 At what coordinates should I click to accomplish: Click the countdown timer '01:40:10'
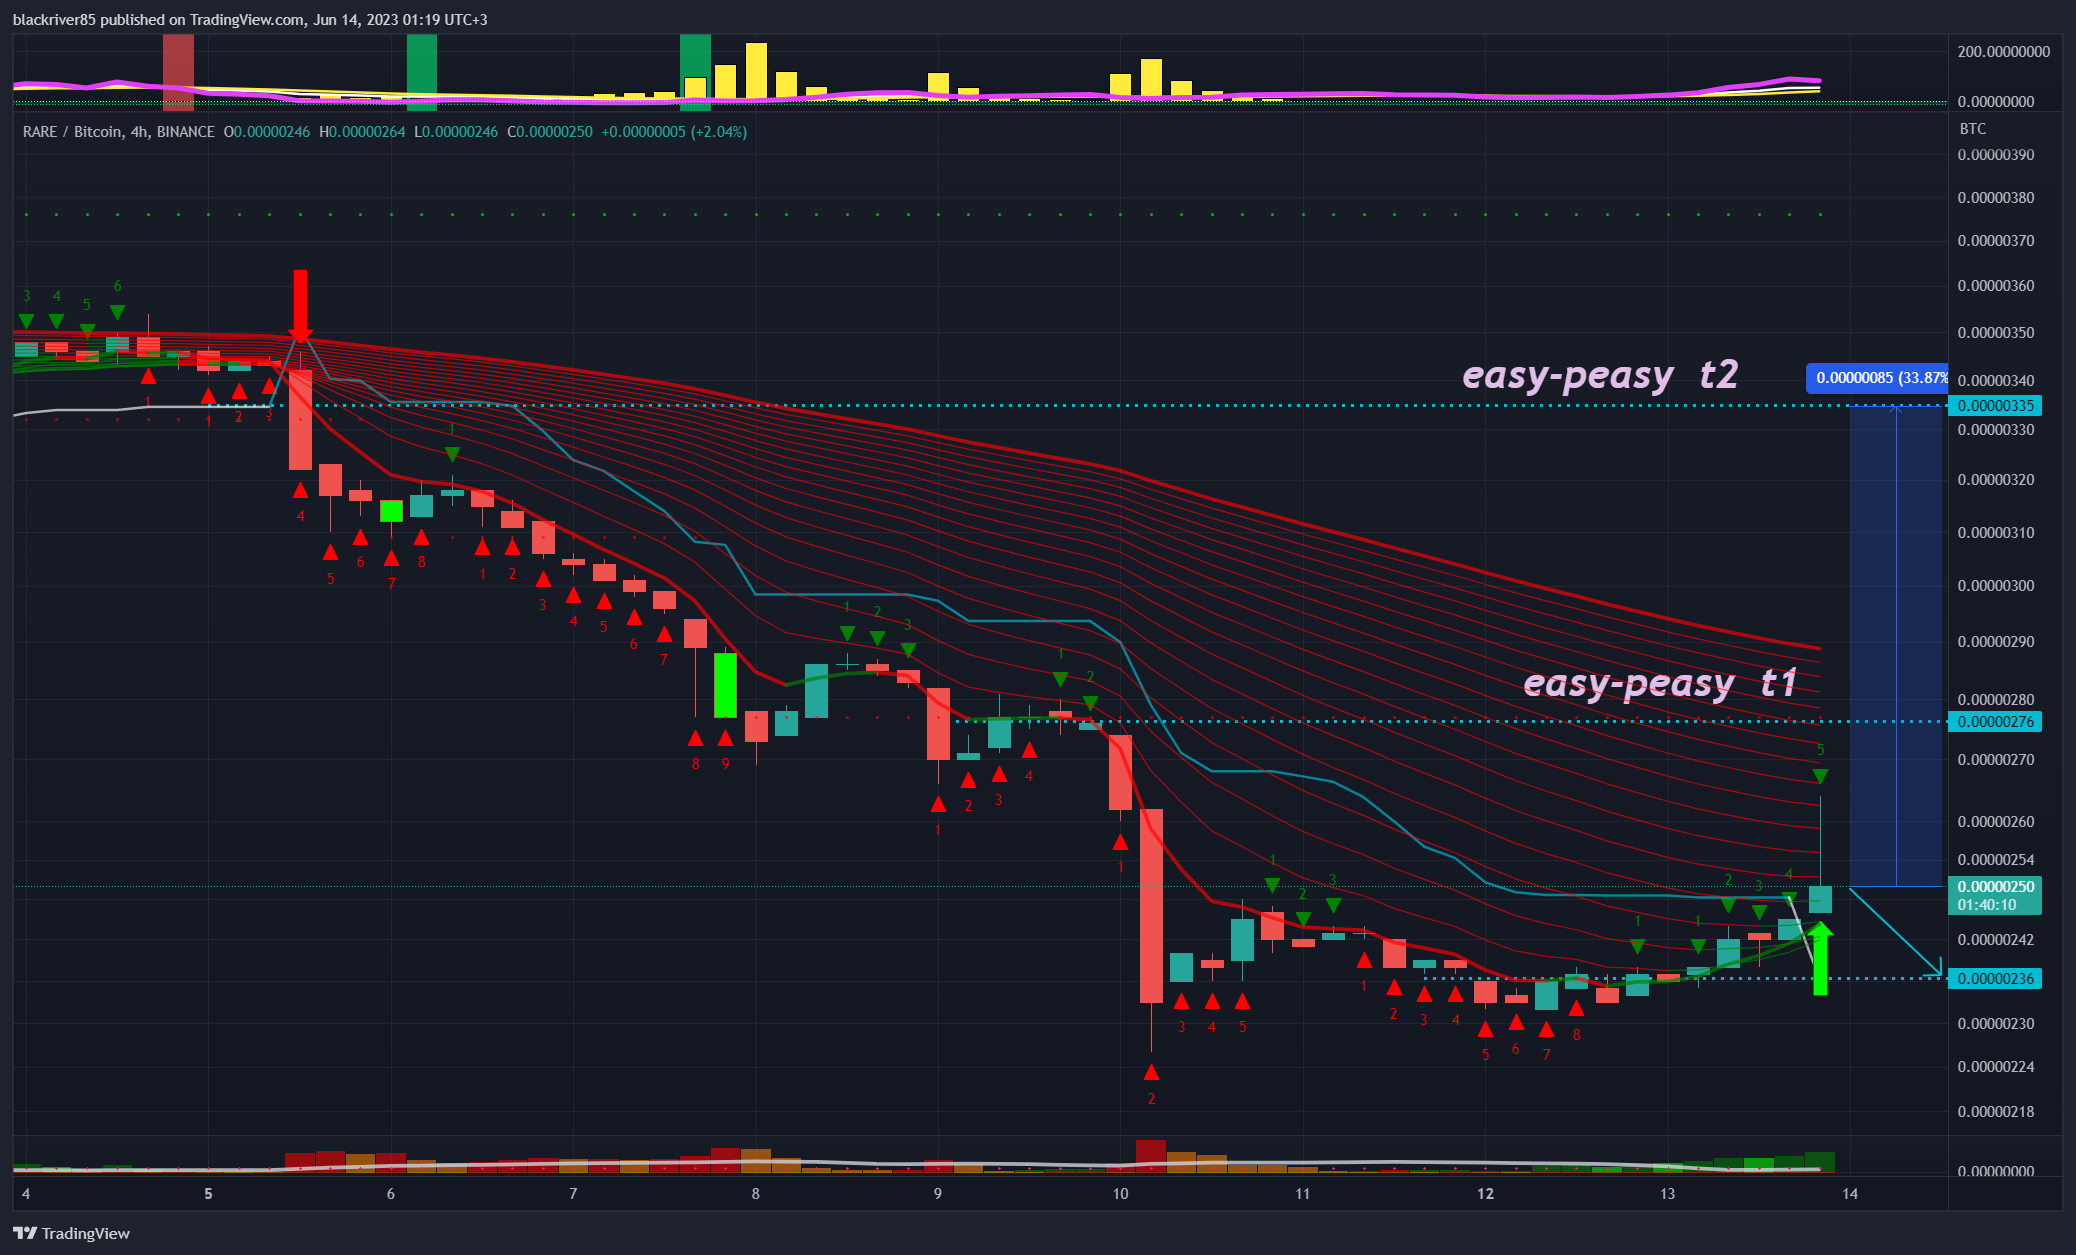point(1986,905)
